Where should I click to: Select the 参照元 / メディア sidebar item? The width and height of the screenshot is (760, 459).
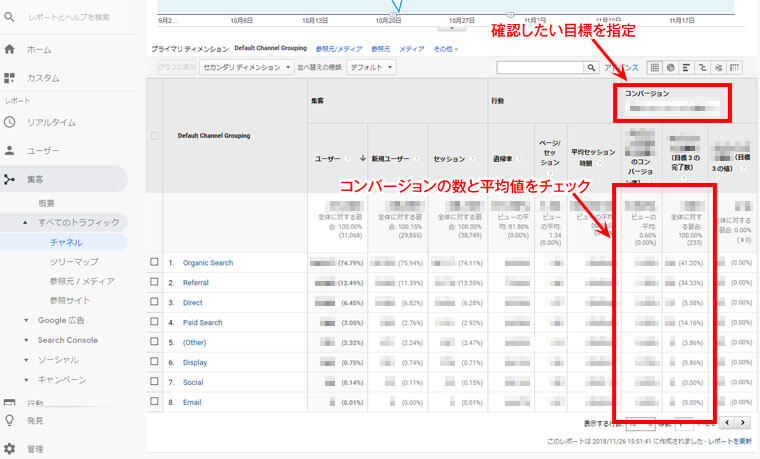82,281
